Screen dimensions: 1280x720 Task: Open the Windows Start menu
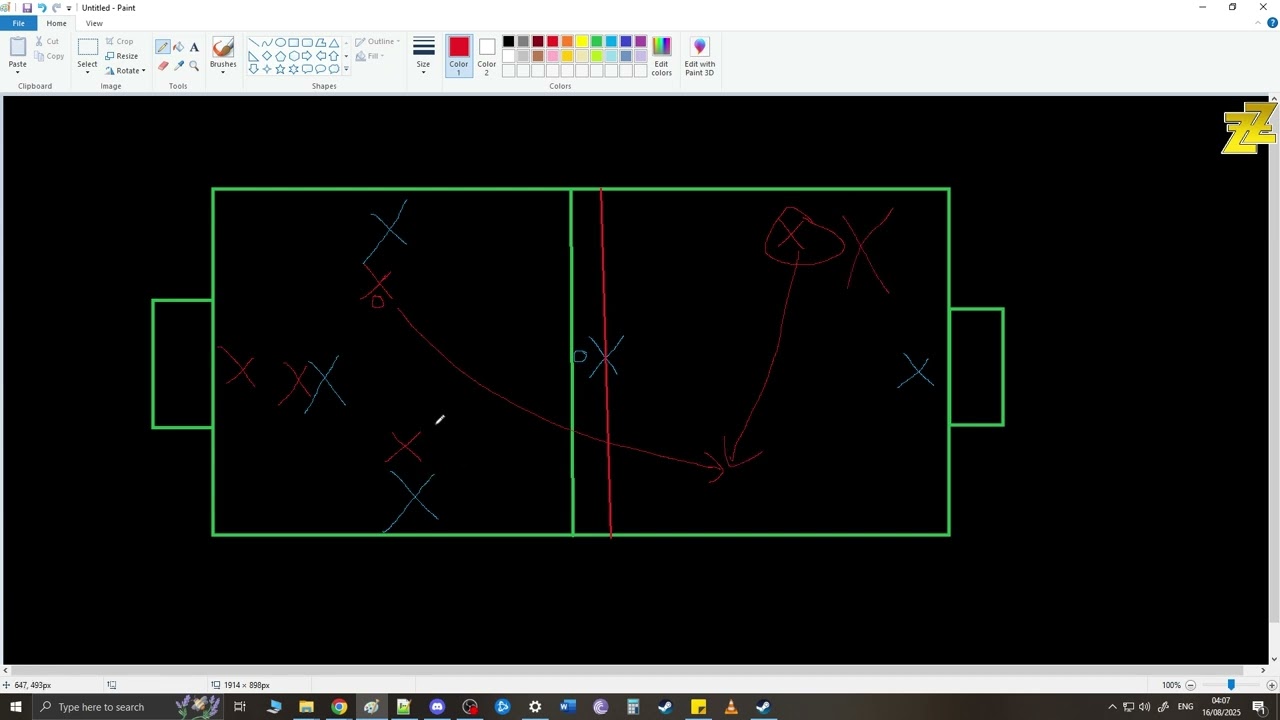pos(15,707)
